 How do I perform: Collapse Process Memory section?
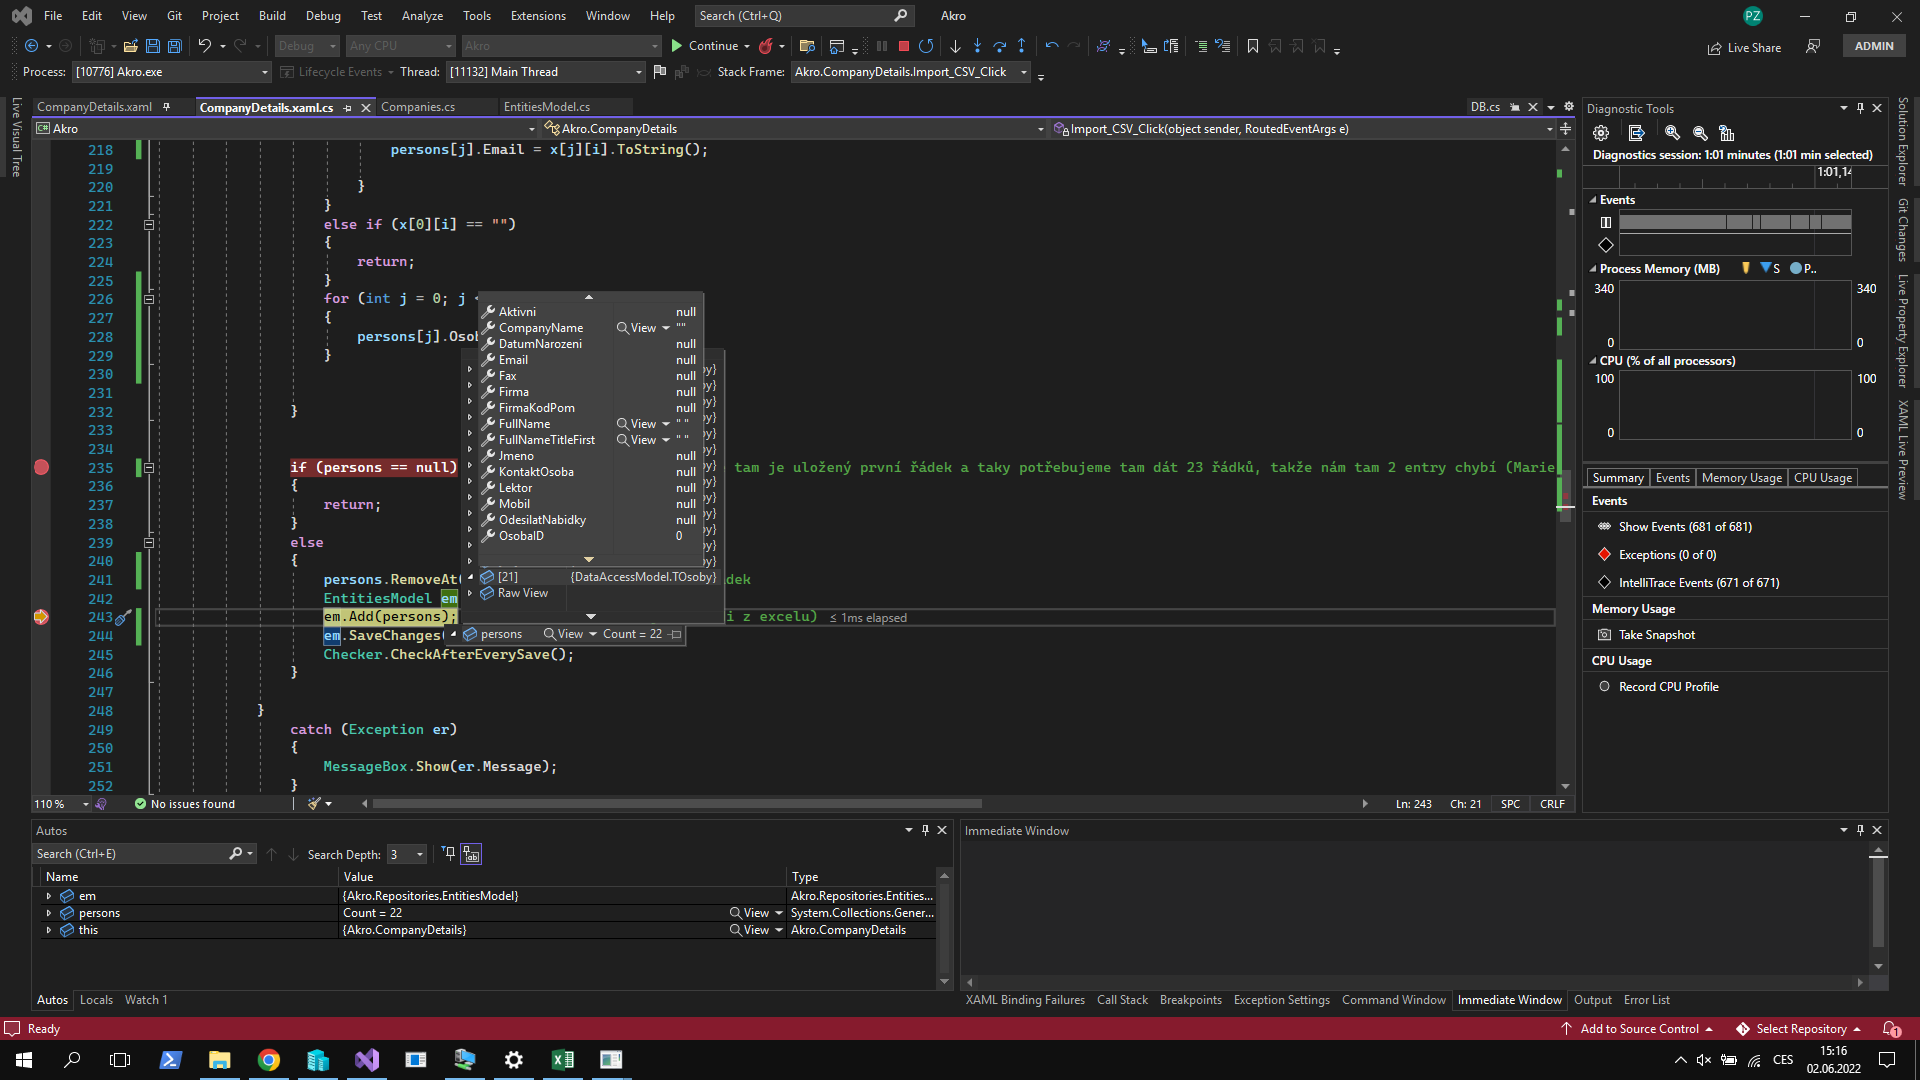(1593, 269)
